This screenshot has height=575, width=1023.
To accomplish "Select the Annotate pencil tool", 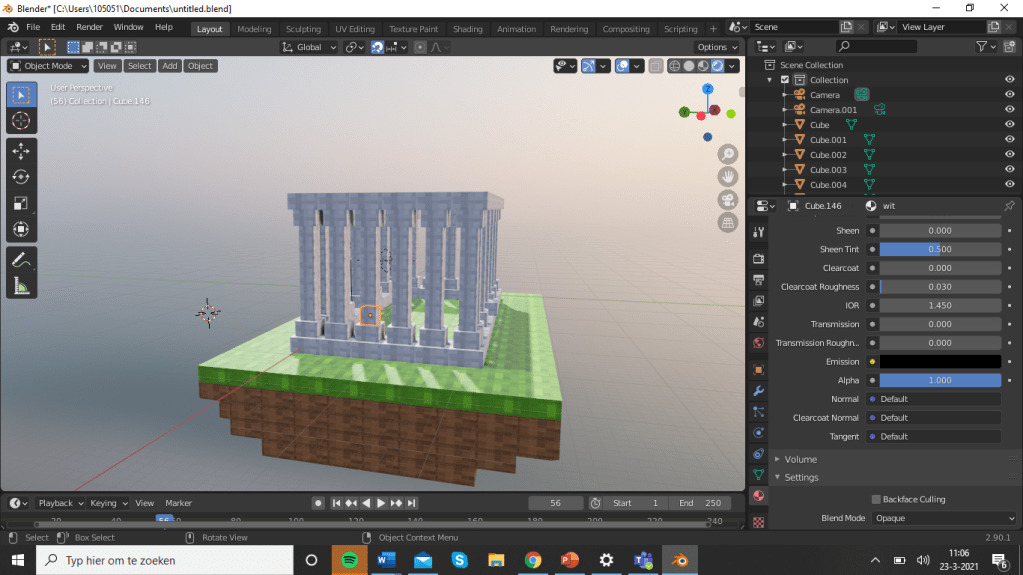I will 21,260.
